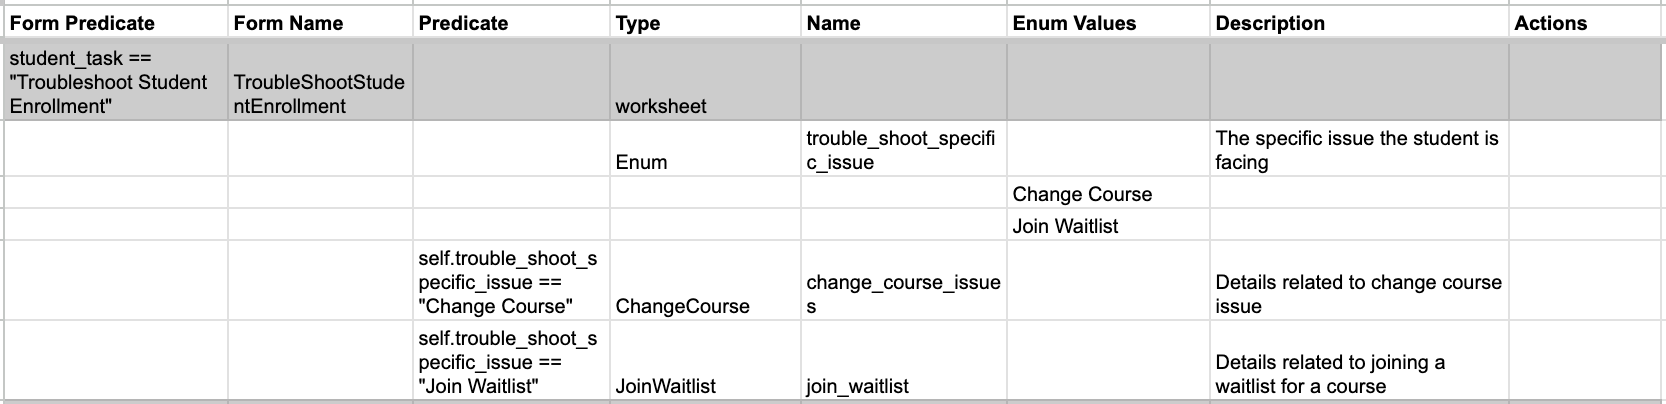Screen dimensions: 1666x404
Task: Click the "Enum Values" header cell
Action: point(1074,23)
